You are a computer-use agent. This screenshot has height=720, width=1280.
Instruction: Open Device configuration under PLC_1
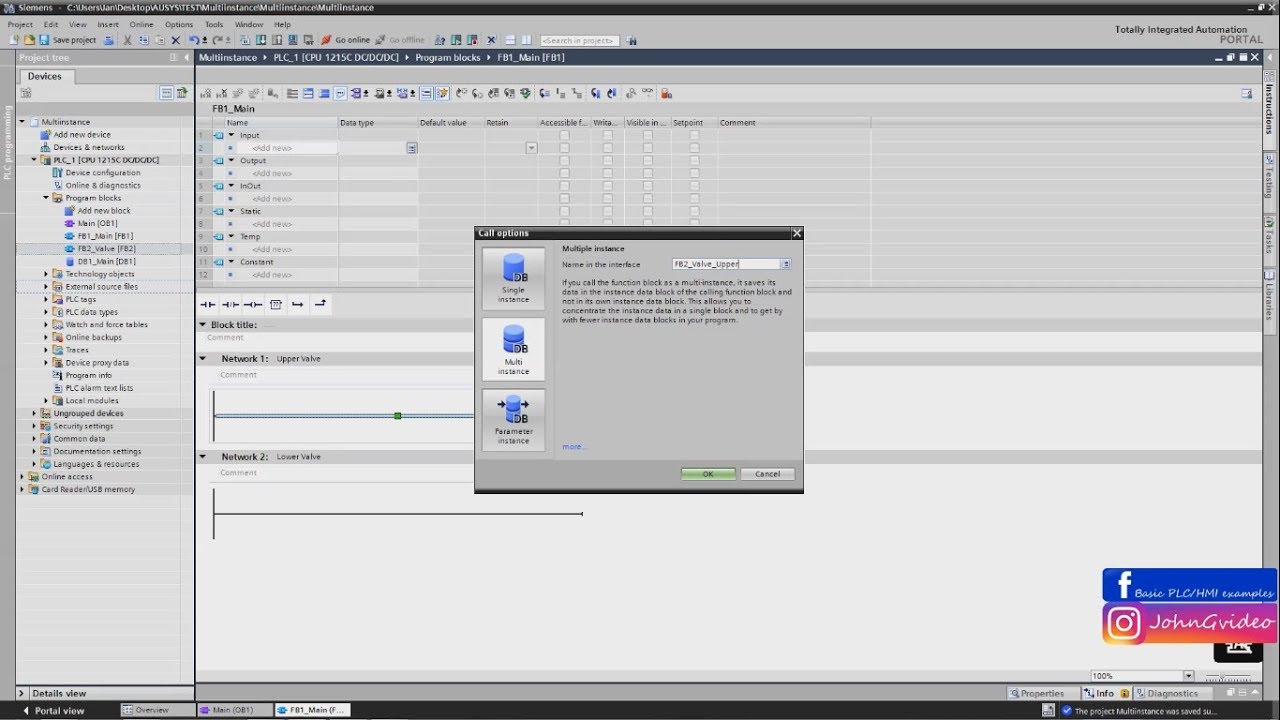(103, 173)
